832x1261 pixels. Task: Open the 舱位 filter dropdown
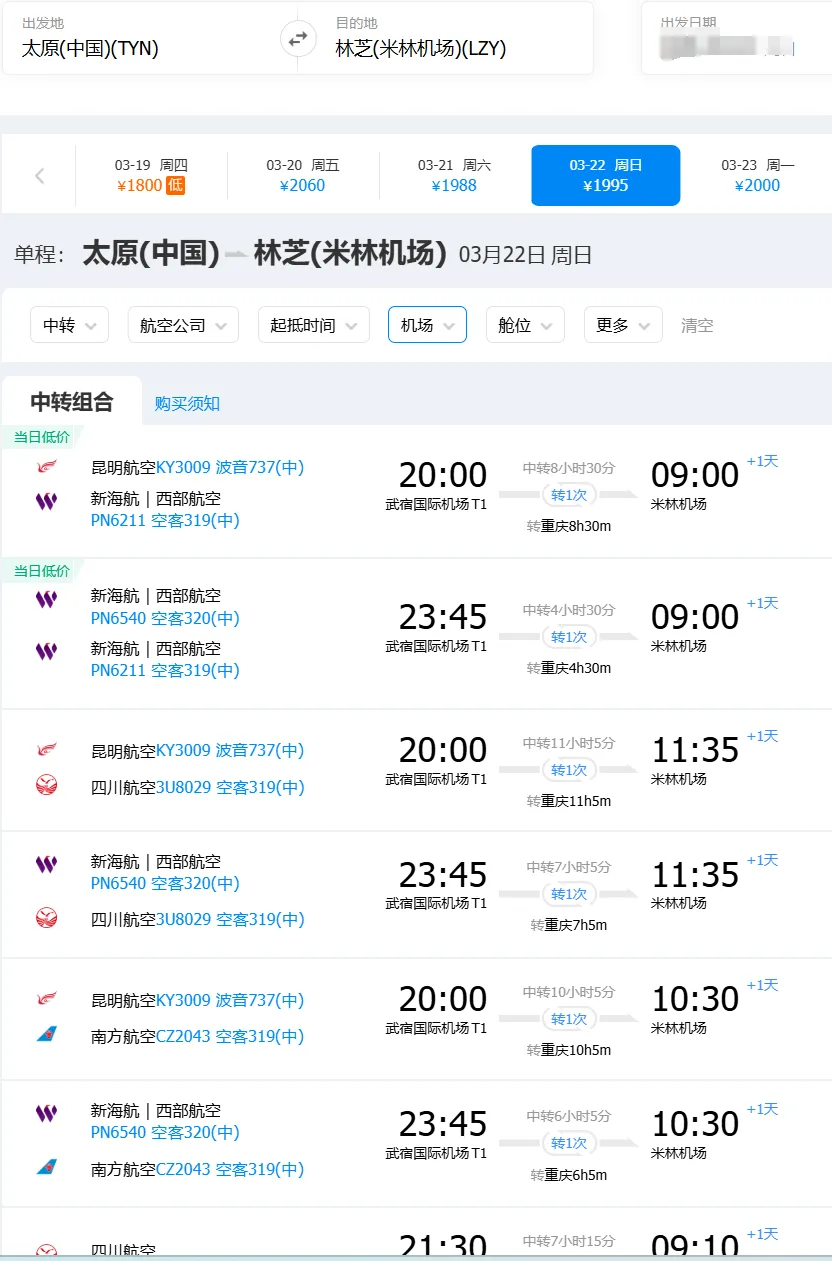[x=525, y=325]
